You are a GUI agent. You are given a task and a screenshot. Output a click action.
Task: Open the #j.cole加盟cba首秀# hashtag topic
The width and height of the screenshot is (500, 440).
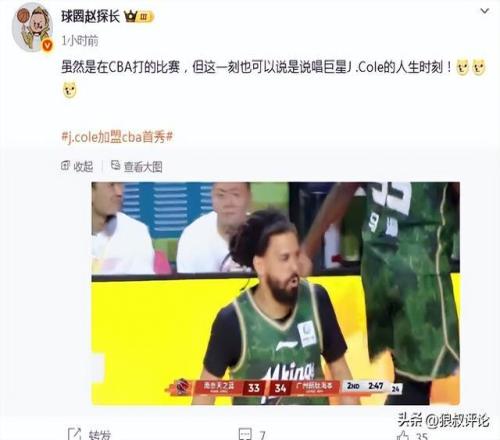coord(117,137)
